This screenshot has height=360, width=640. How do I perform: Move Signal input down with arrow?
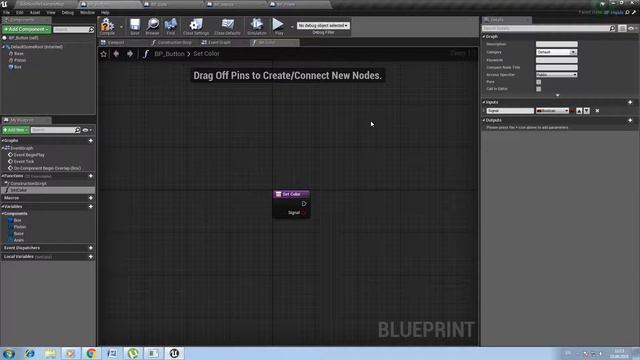click(x=587, y=111)
